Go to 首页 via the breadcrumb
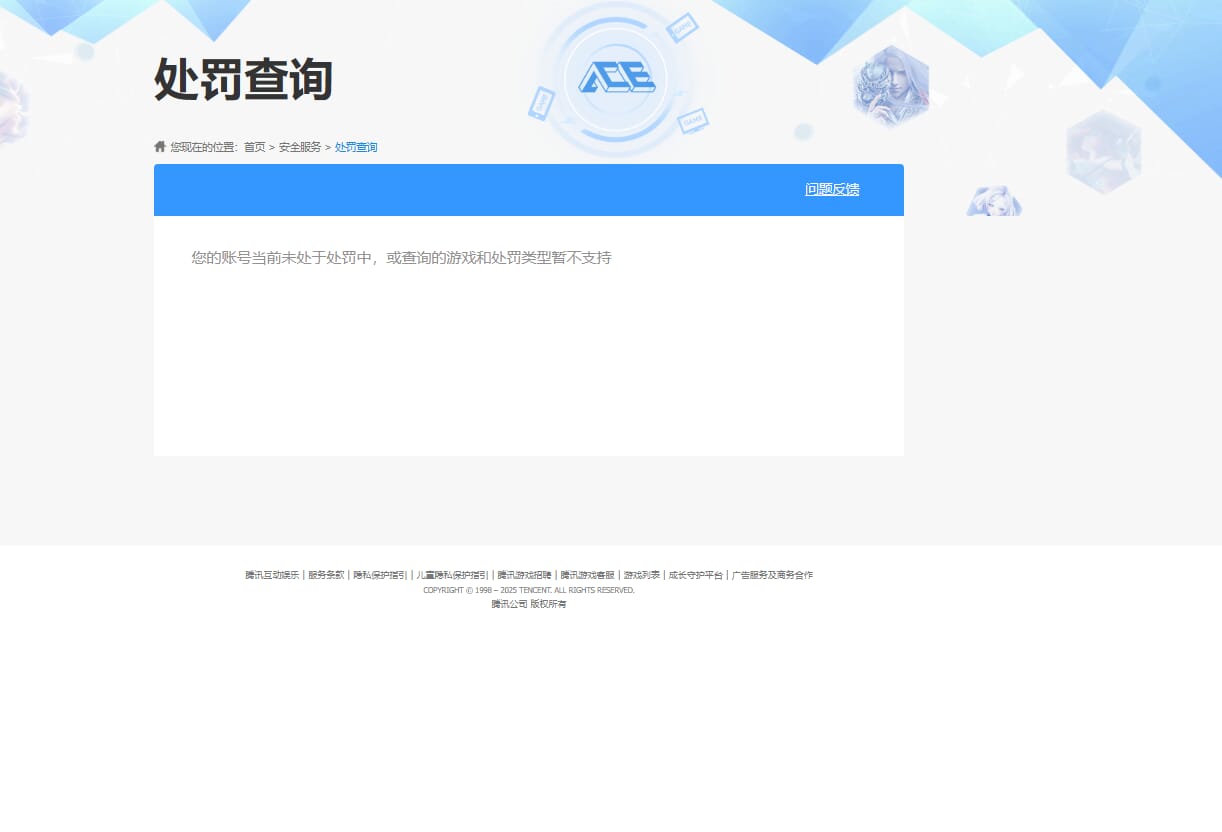 (253, 146)
